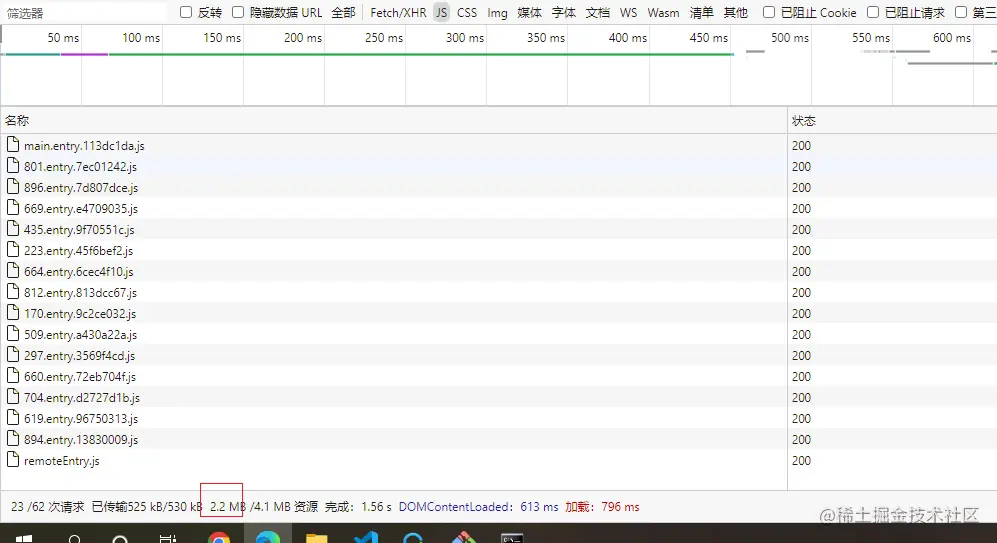997x543 pixels.
Task: Open the terminal from the taskbar
Action: coord(511,539)
